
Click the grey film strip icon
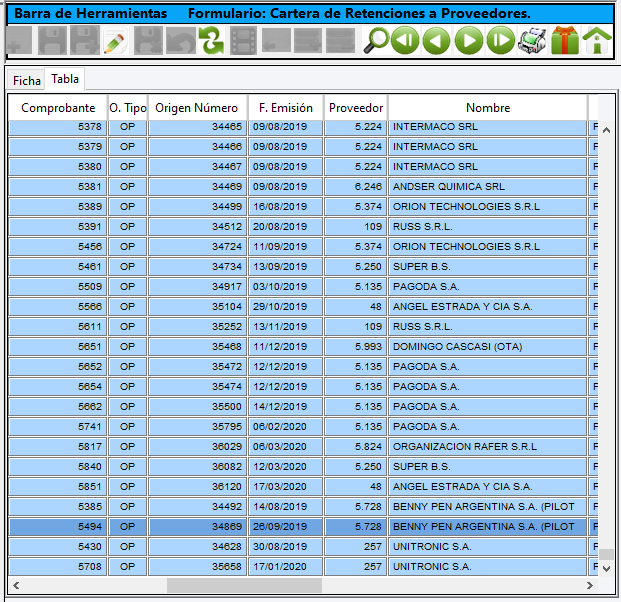(x=243, y=40)
